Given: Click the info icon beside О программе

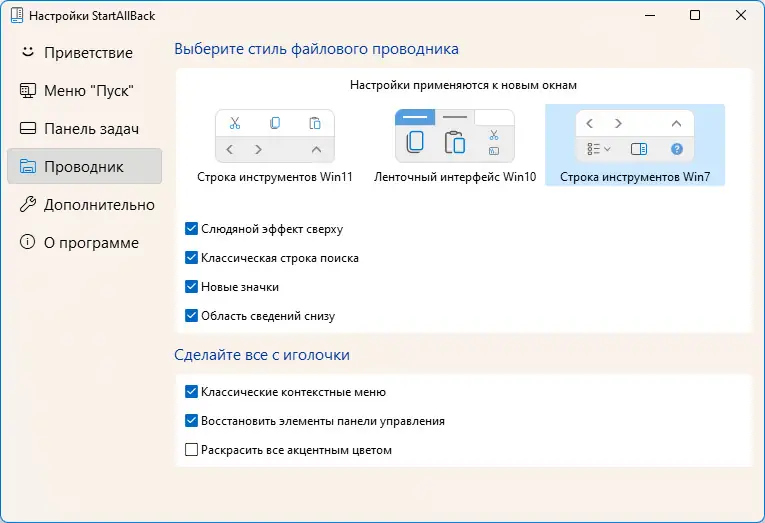Looking at the screenshot, I should [x=28, y=242].
